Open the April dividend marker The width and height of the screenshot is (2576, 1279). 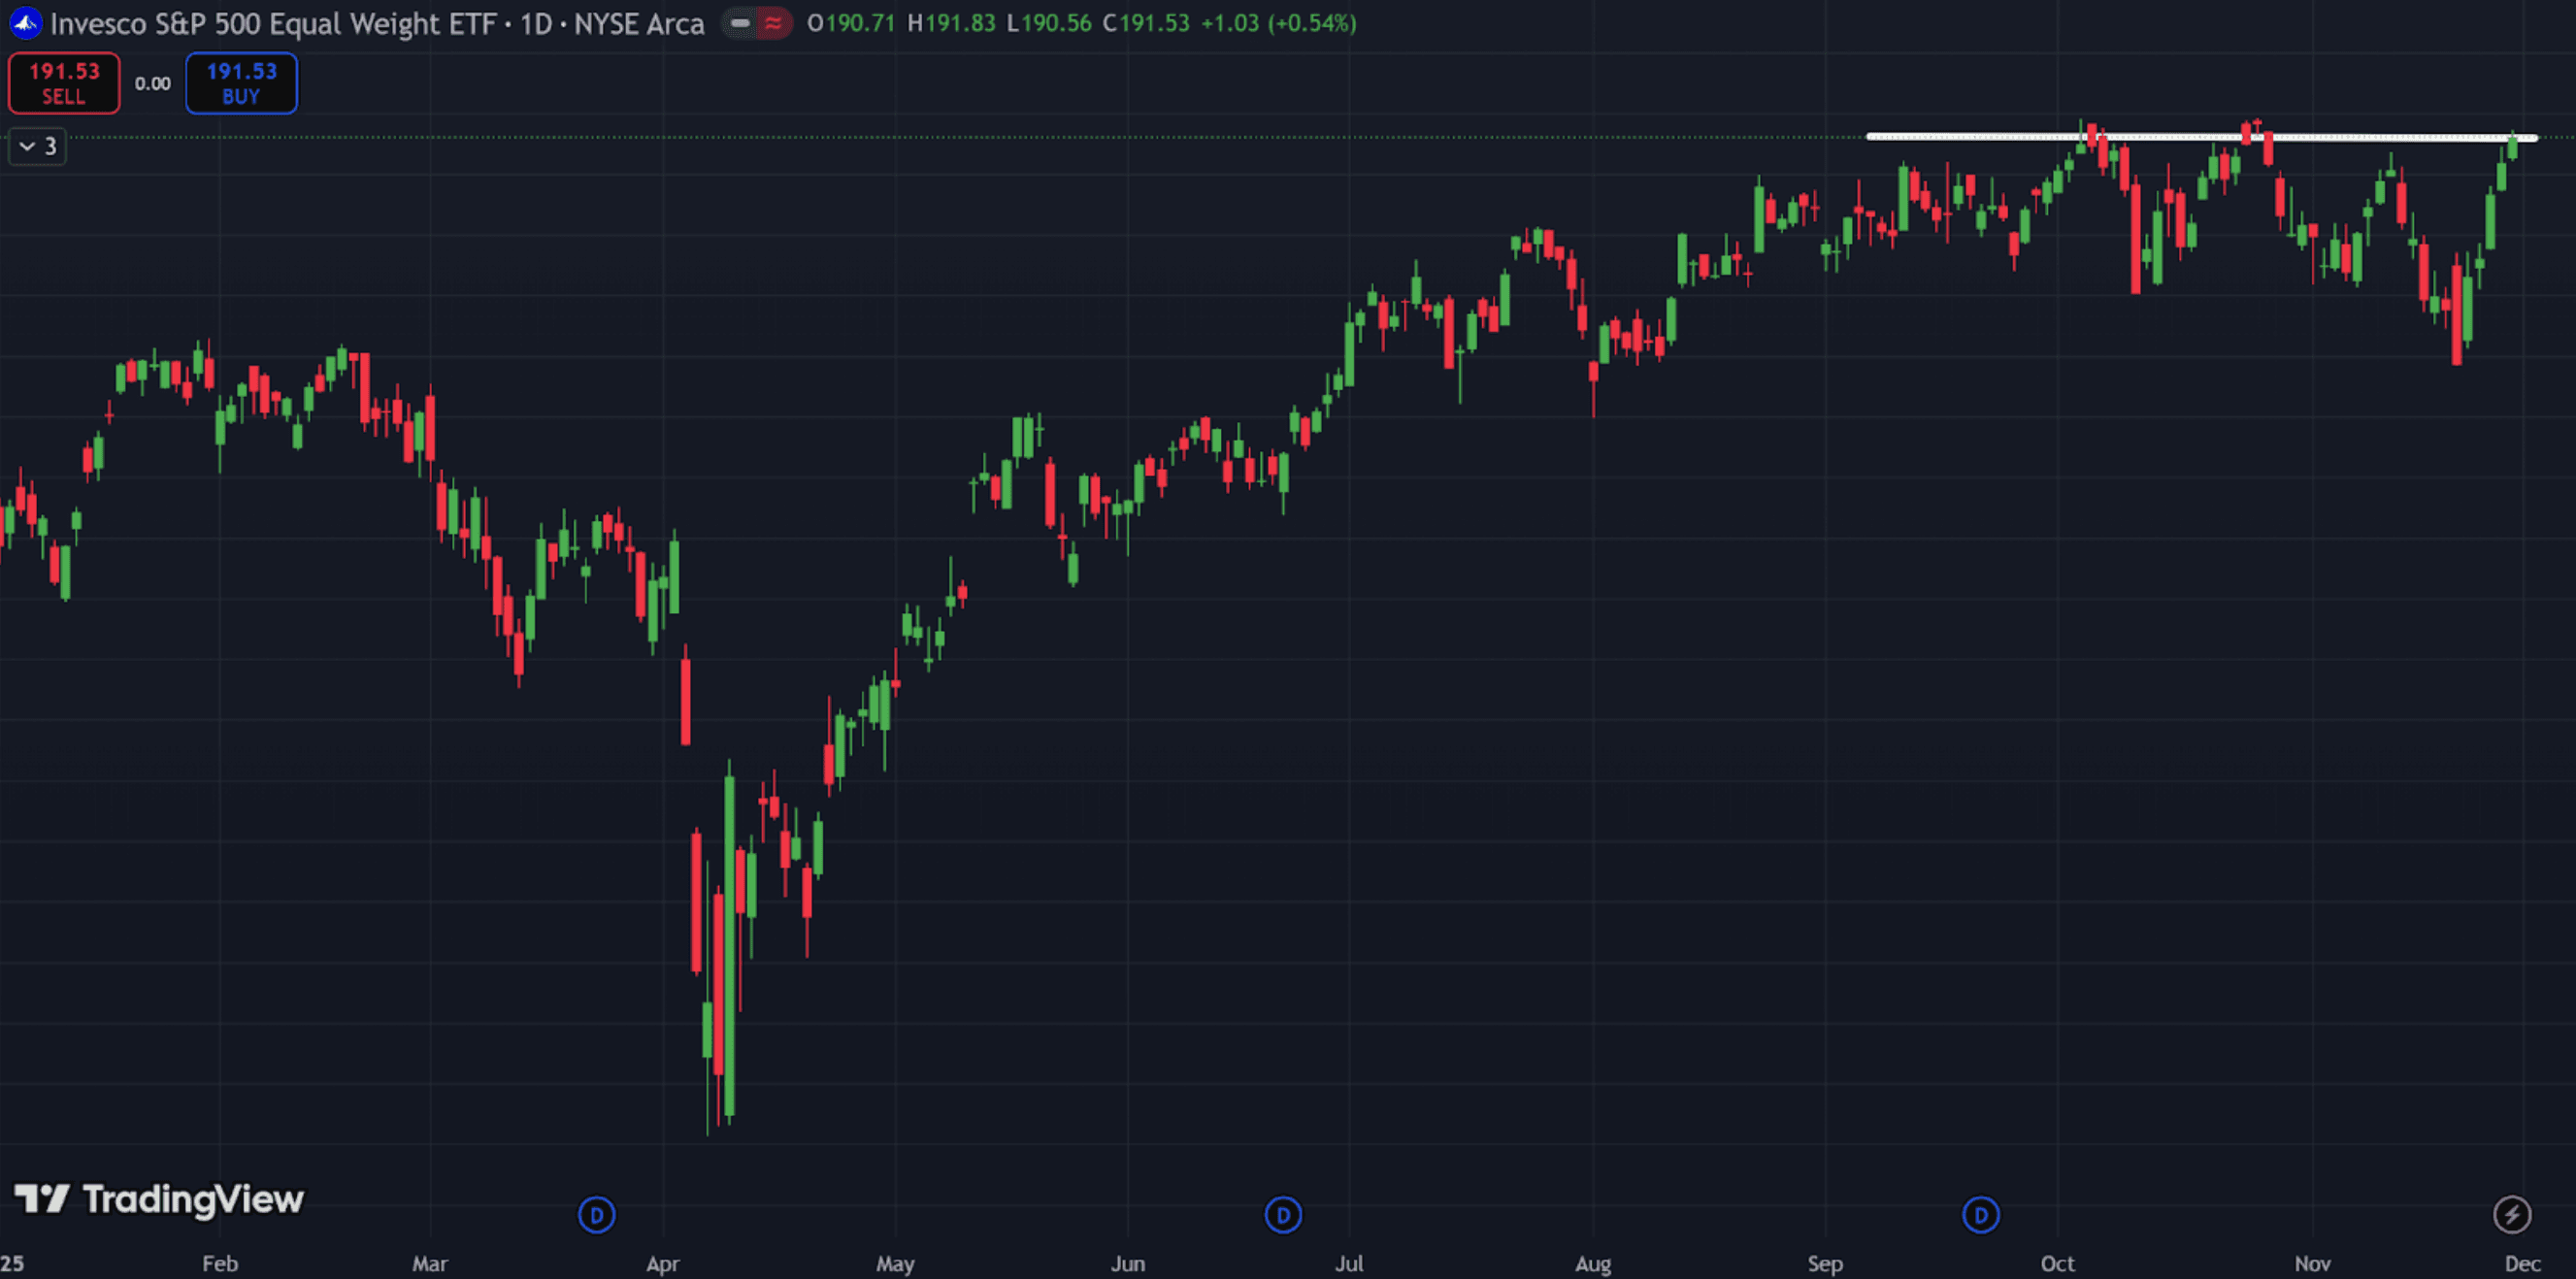pyautogui.click(x=596, y=1215)
